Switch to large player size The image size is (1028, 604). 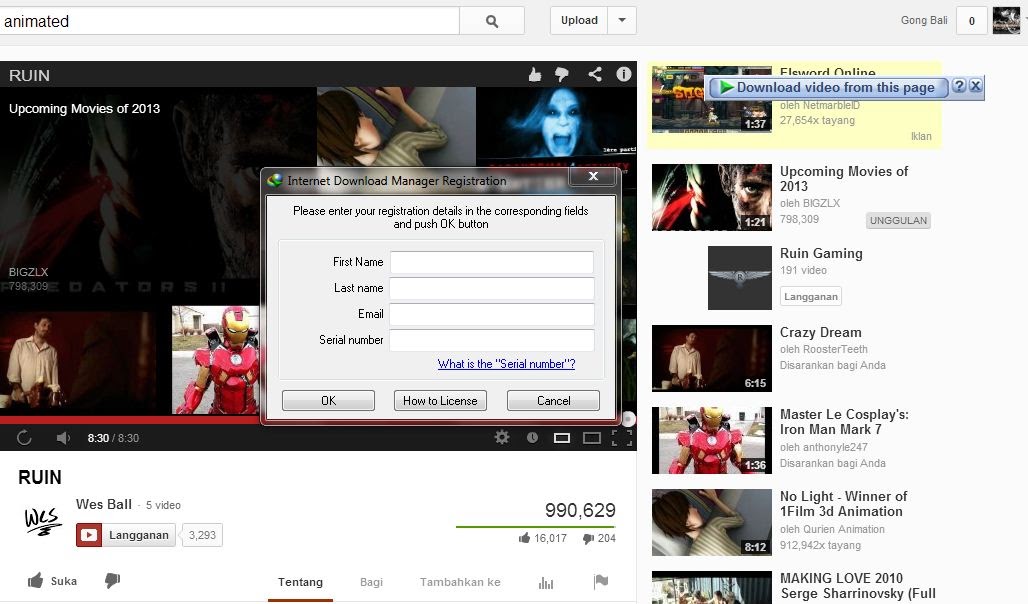592,437
